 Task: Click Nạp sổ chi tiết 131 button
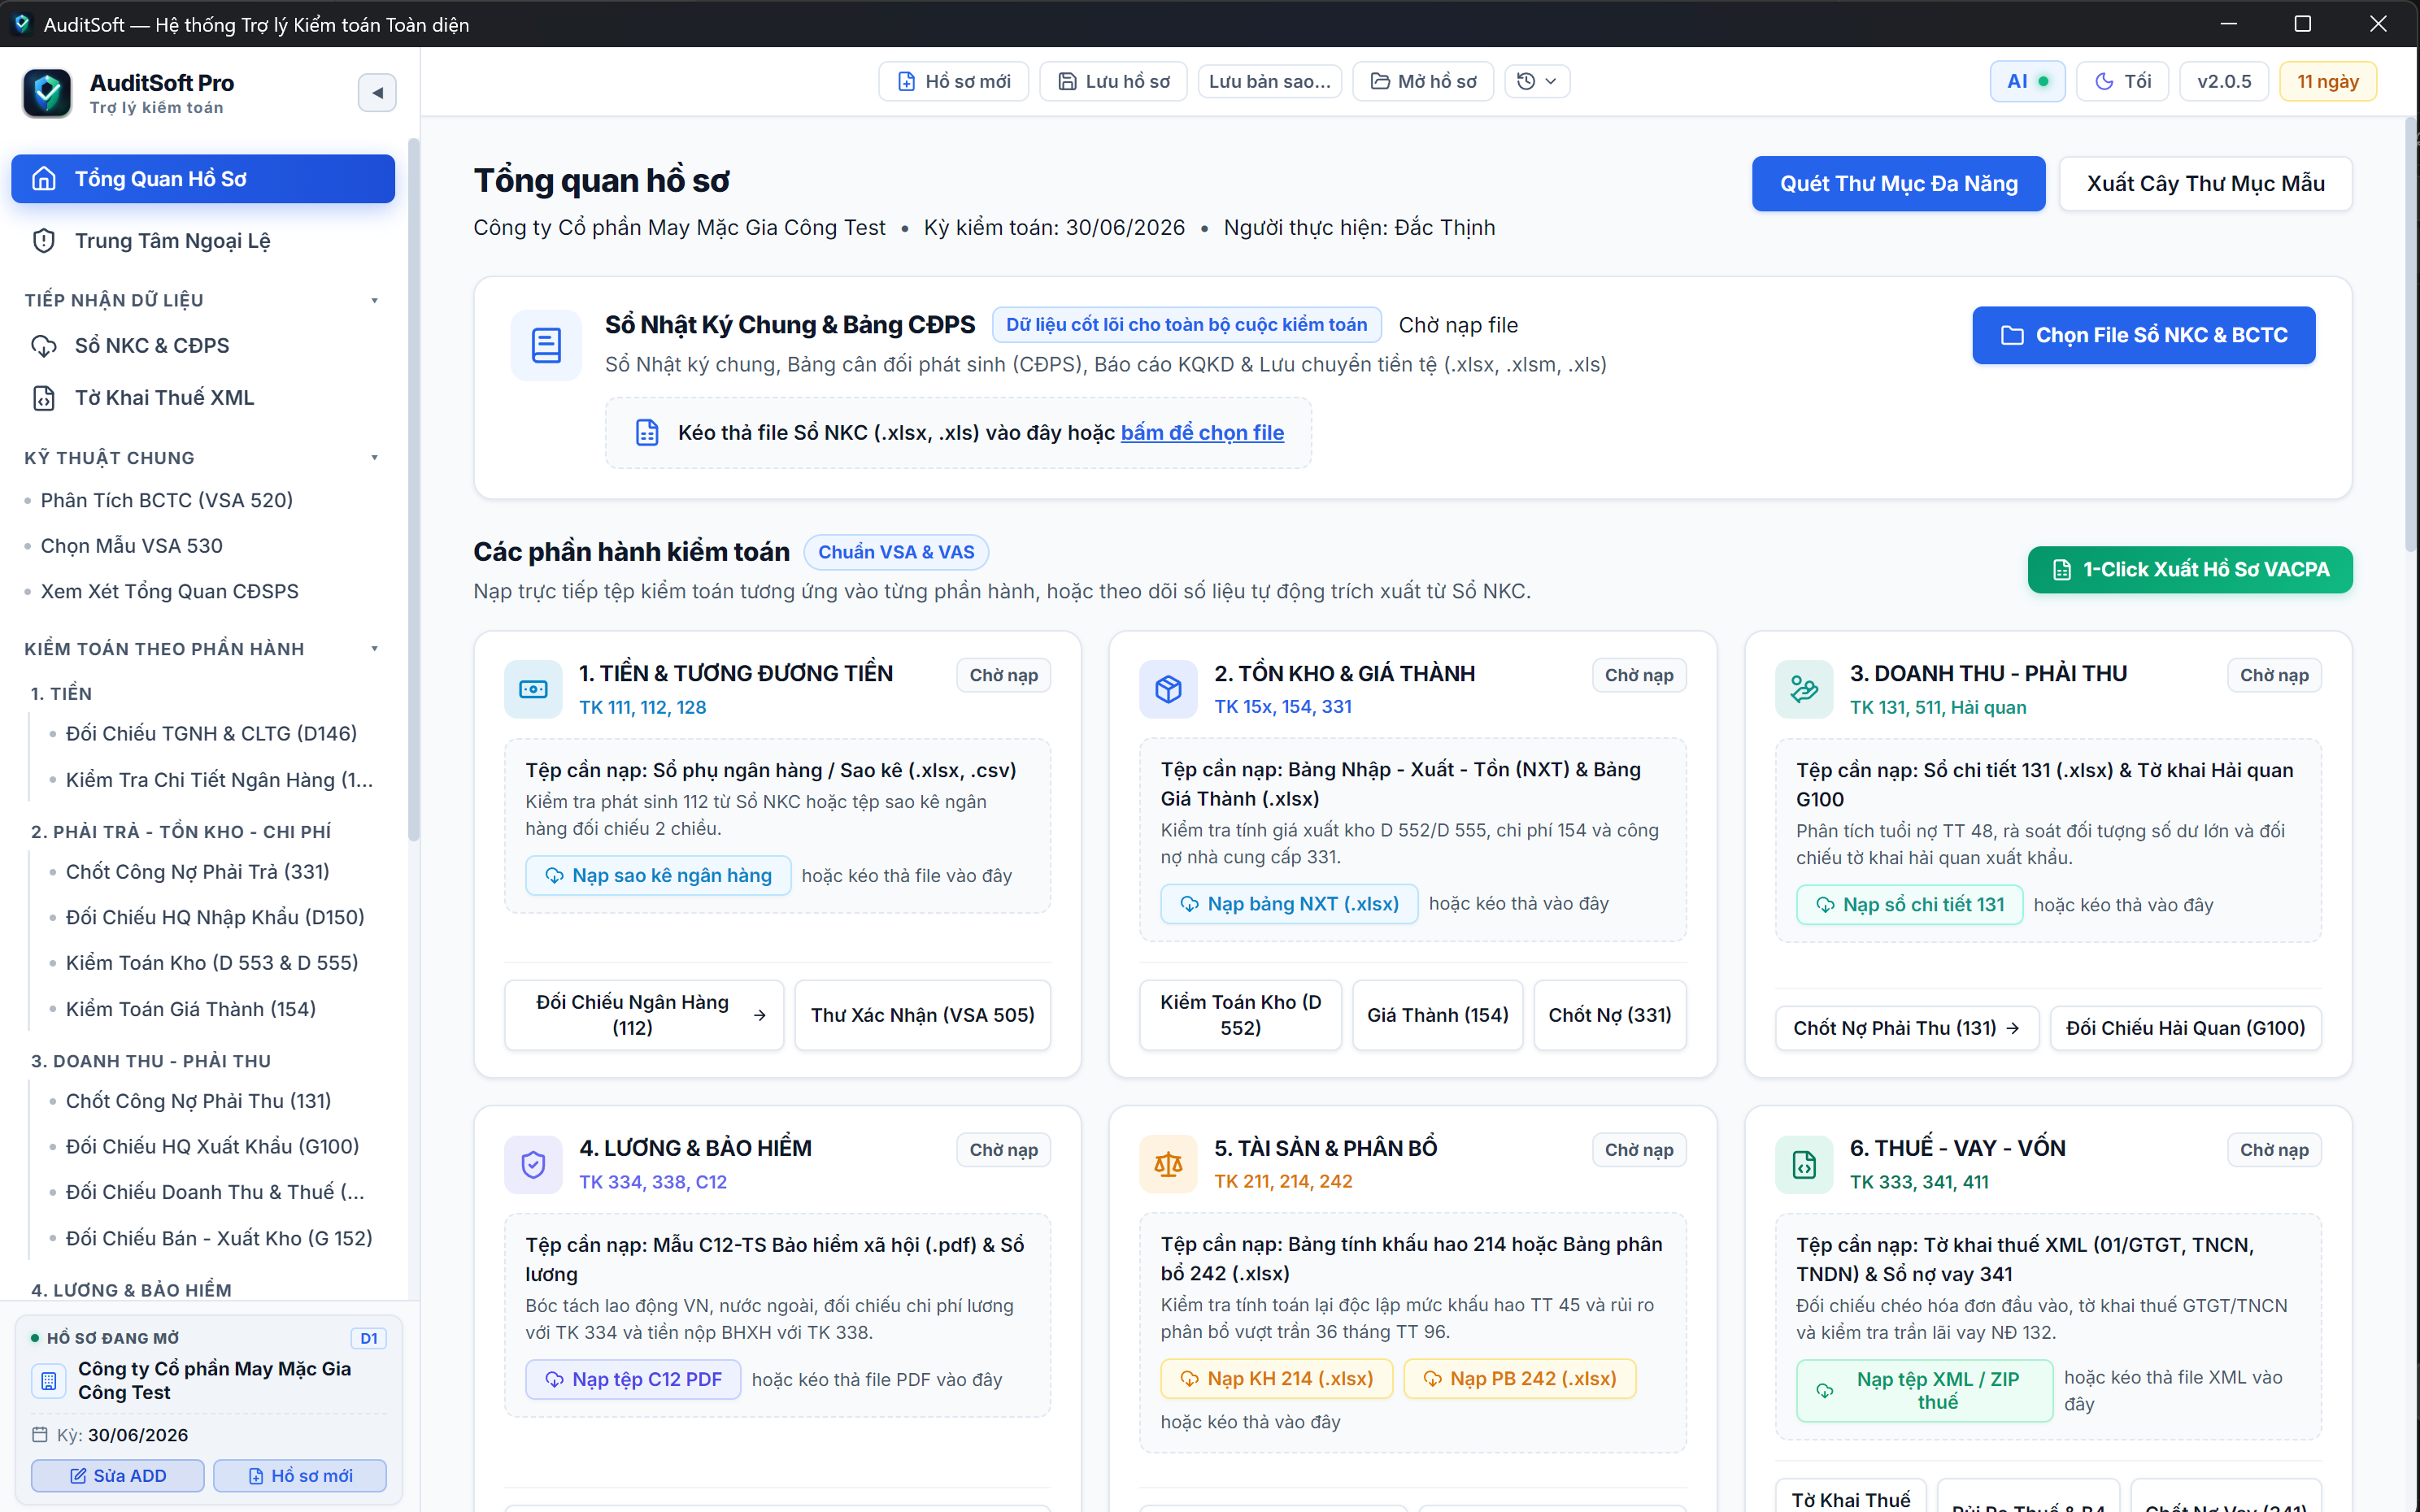(1909, 905)
